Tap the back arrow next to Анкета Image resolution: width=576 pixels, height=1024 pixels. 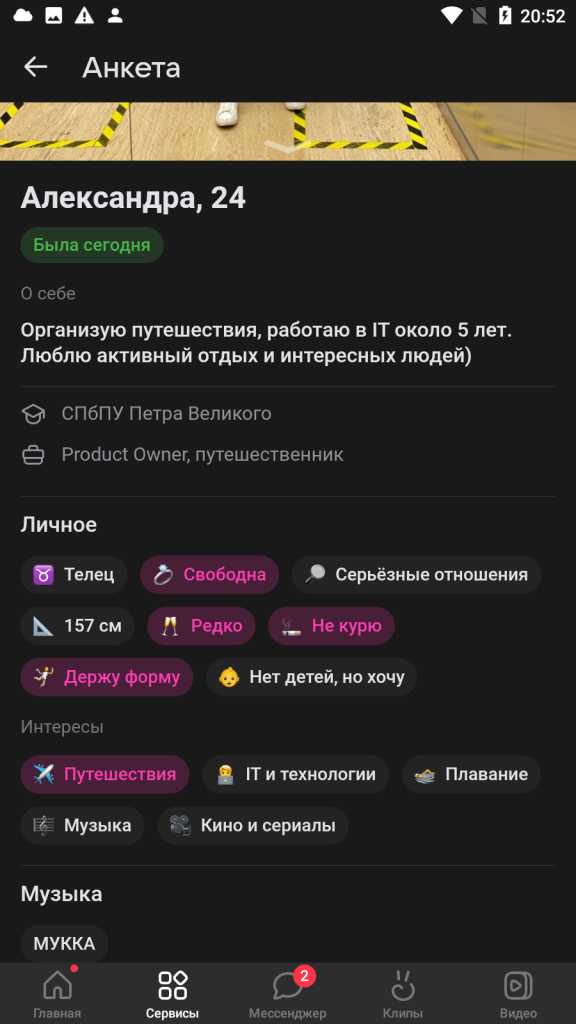tap(36, 67)
